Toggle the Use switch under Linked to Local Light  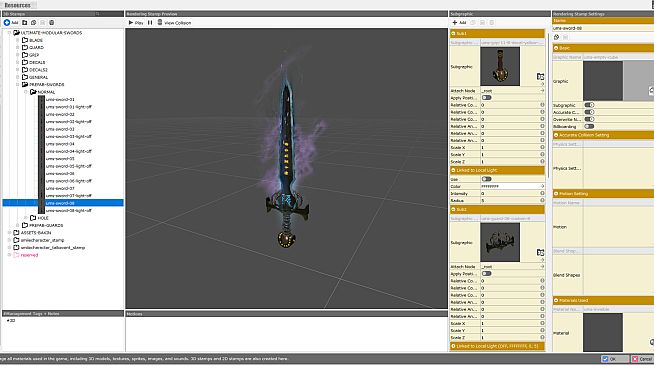point(486,179)
